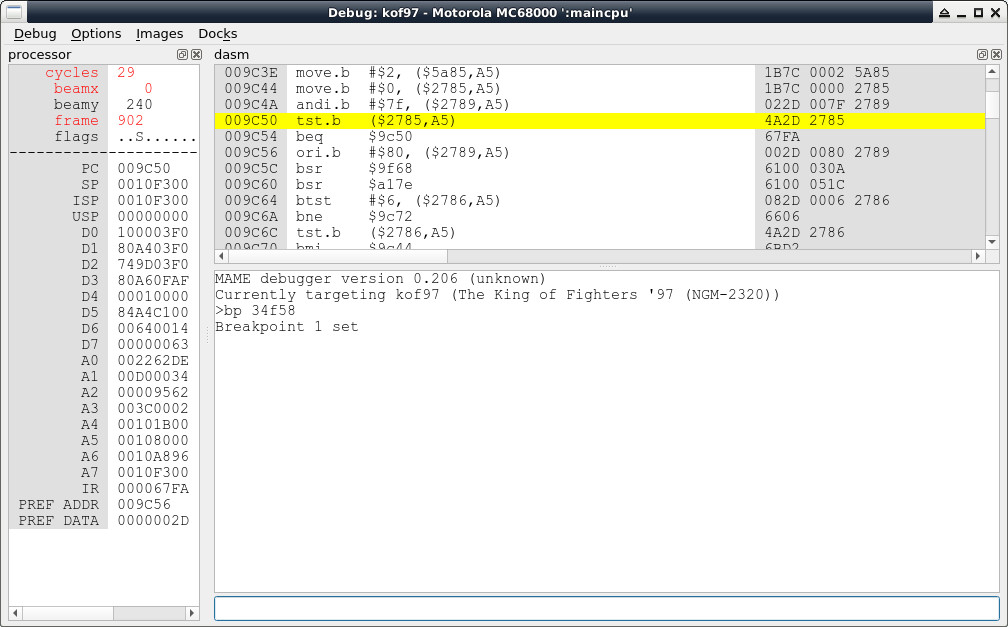1008x627 pixels.
Task: Click the A5 register value 00108000
Action: pos(153,441)
